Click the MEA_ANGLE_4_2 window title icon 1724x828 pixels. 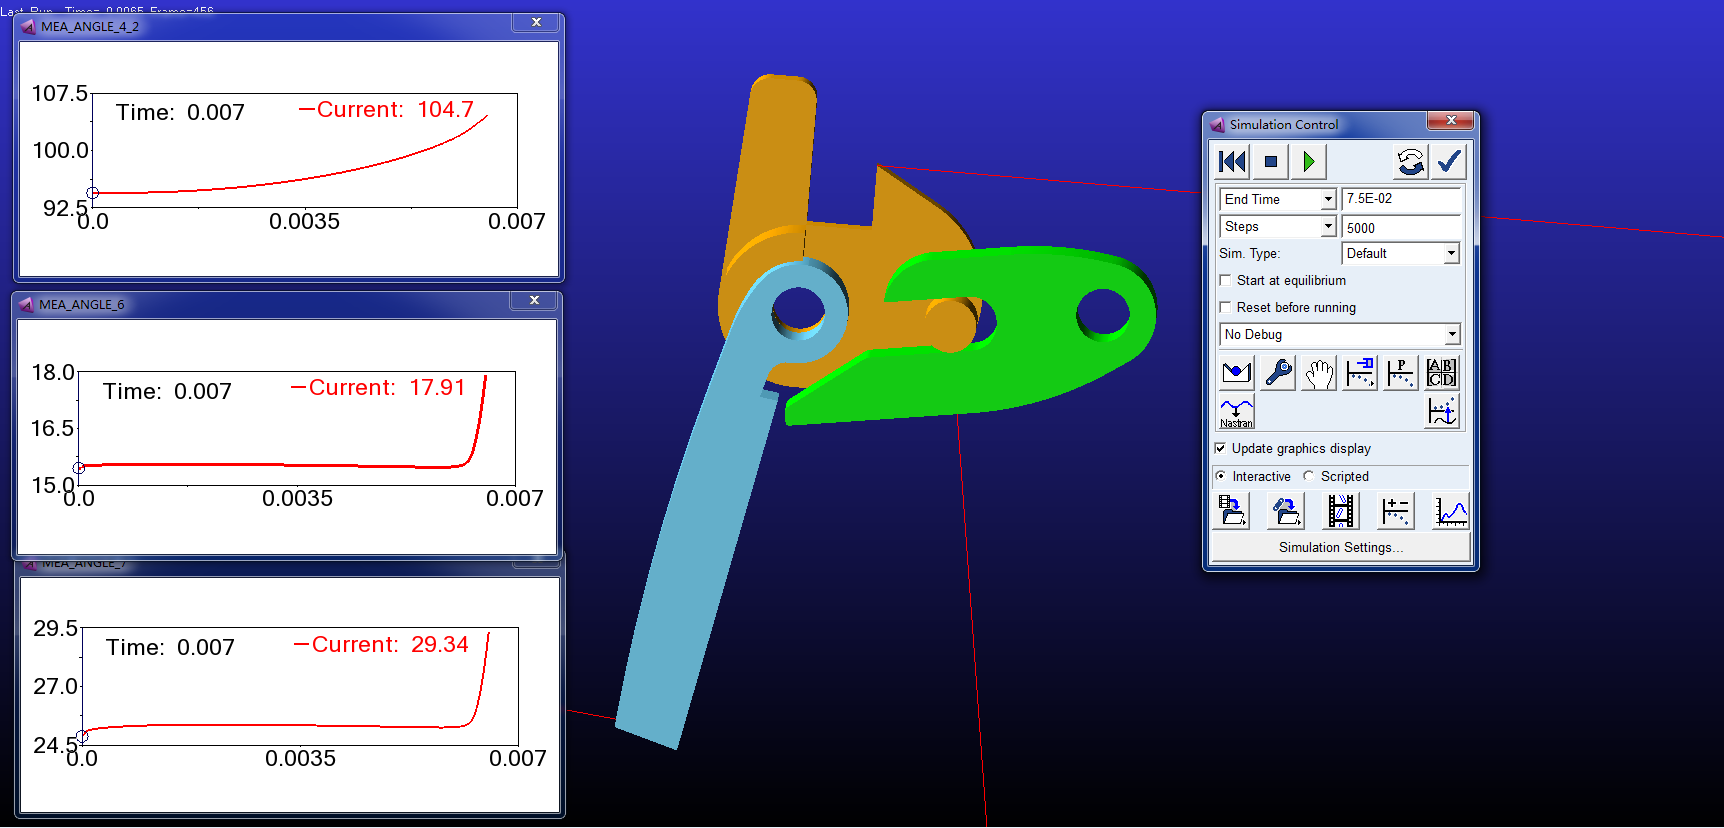(28, 27)
